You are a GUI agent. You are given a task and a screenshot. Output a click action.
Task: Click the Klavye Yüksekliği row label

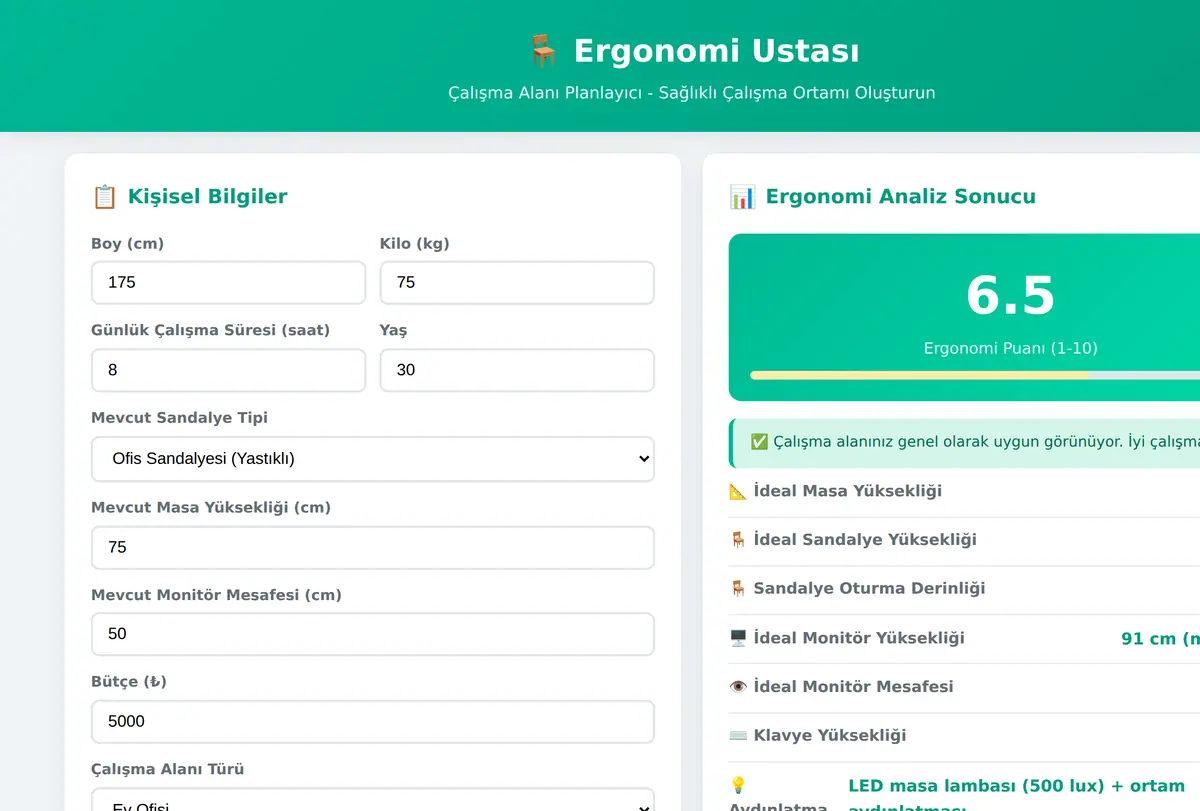click(x=829, y=736)
